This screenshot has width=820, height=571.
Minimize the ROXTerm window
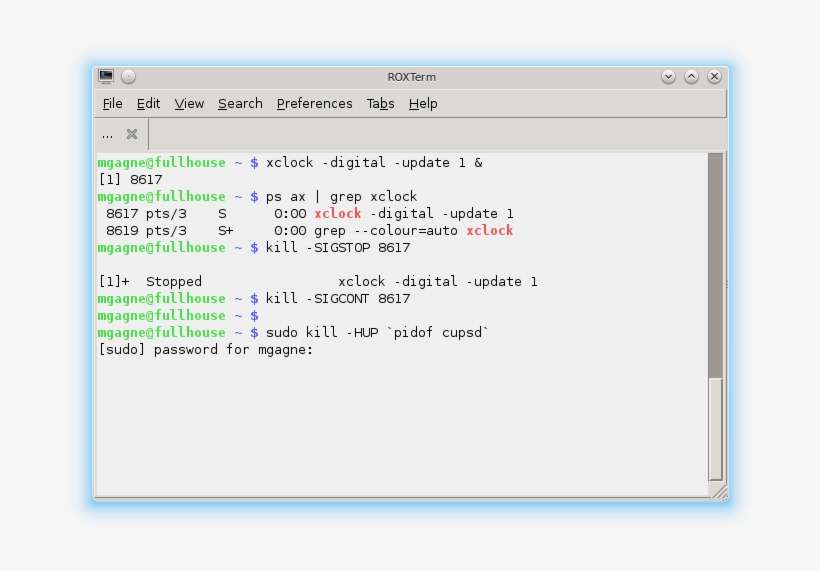tap(668, 77)
